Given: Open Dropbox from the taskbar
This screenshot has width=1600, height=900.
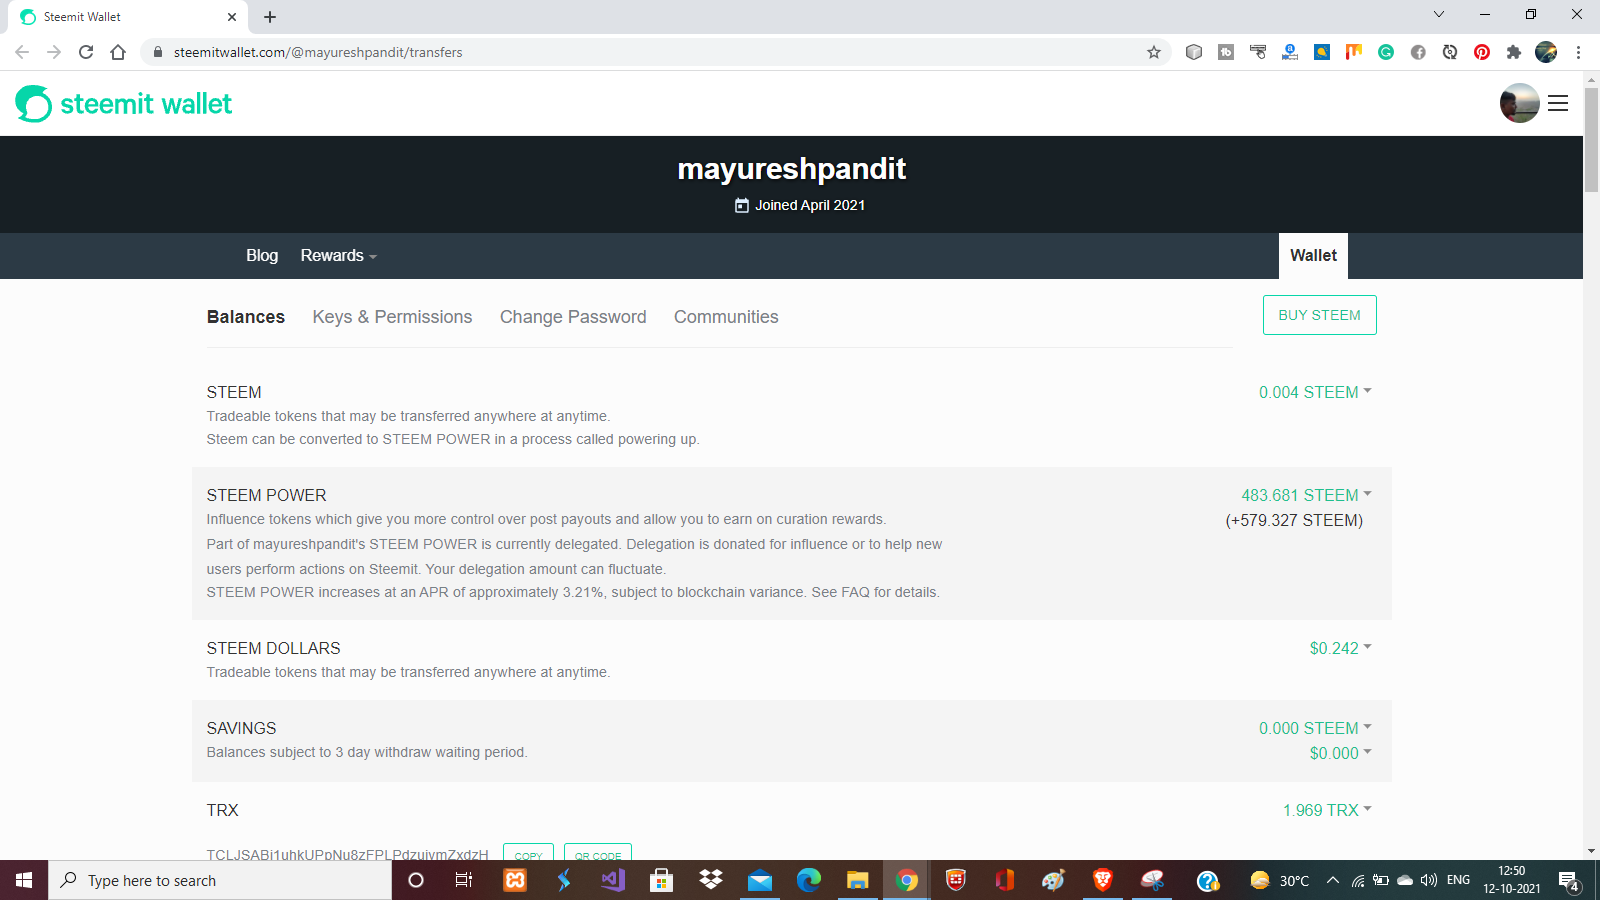Looking at the screenshot, I should coord(711,880).
